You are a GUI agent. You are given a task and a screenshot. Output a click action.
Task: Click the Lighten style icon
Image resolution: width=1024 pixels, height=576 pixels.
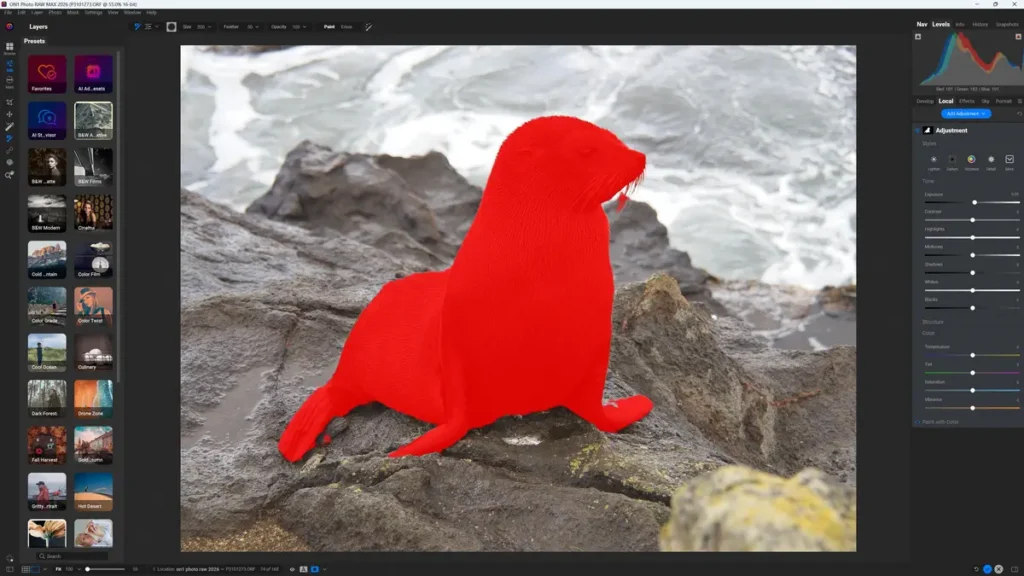tap(934, 159)
